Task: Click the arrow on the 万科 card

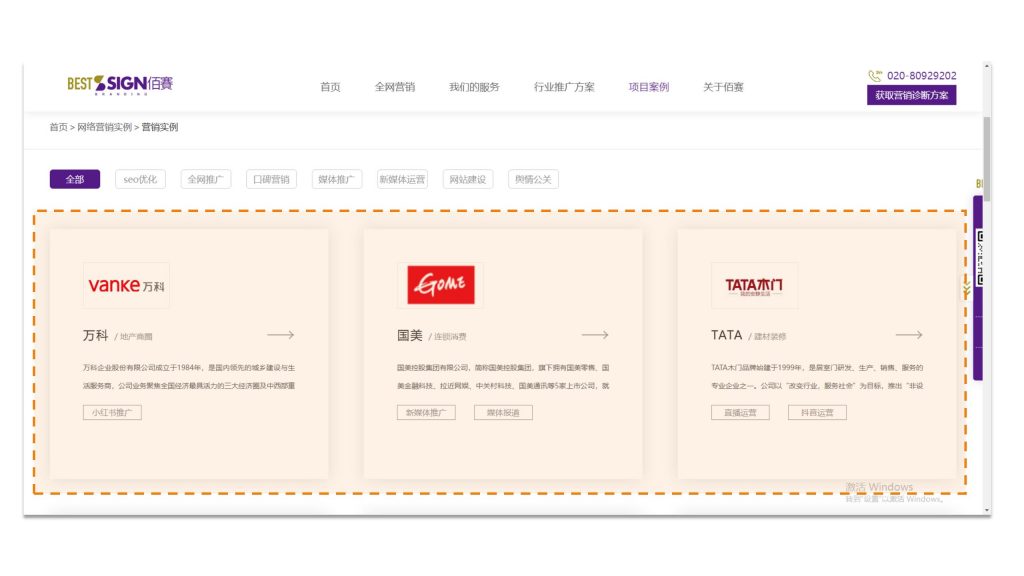Action: point(281,335)
